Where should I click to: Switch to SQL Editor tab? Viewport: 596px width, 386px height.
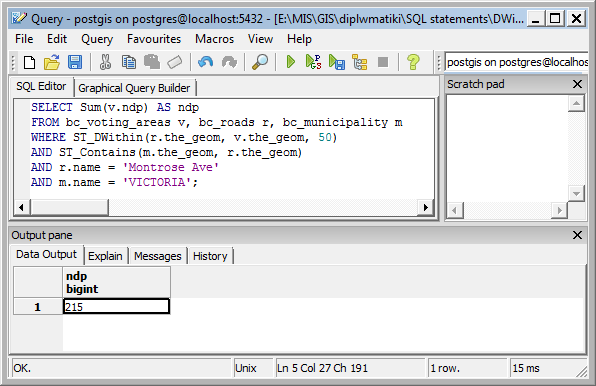41,86
